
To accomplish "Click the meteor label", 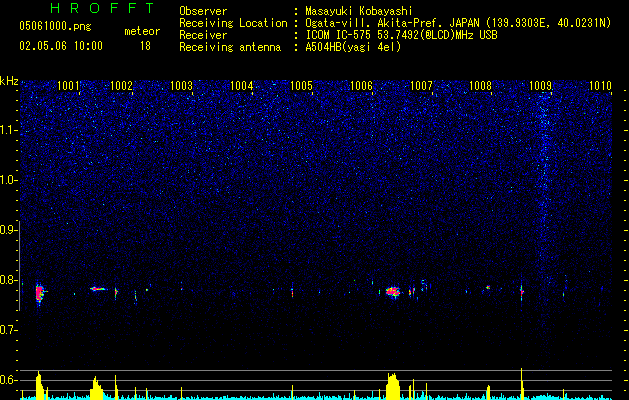I will click(x=142, y=31).
